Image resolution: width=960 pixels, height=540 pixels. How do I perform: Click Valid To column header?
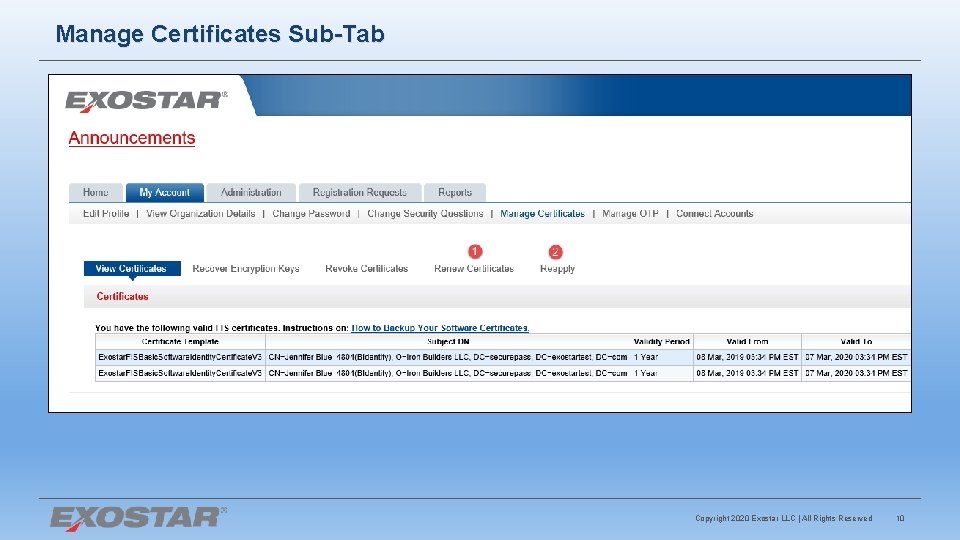[x=856, y=342]
